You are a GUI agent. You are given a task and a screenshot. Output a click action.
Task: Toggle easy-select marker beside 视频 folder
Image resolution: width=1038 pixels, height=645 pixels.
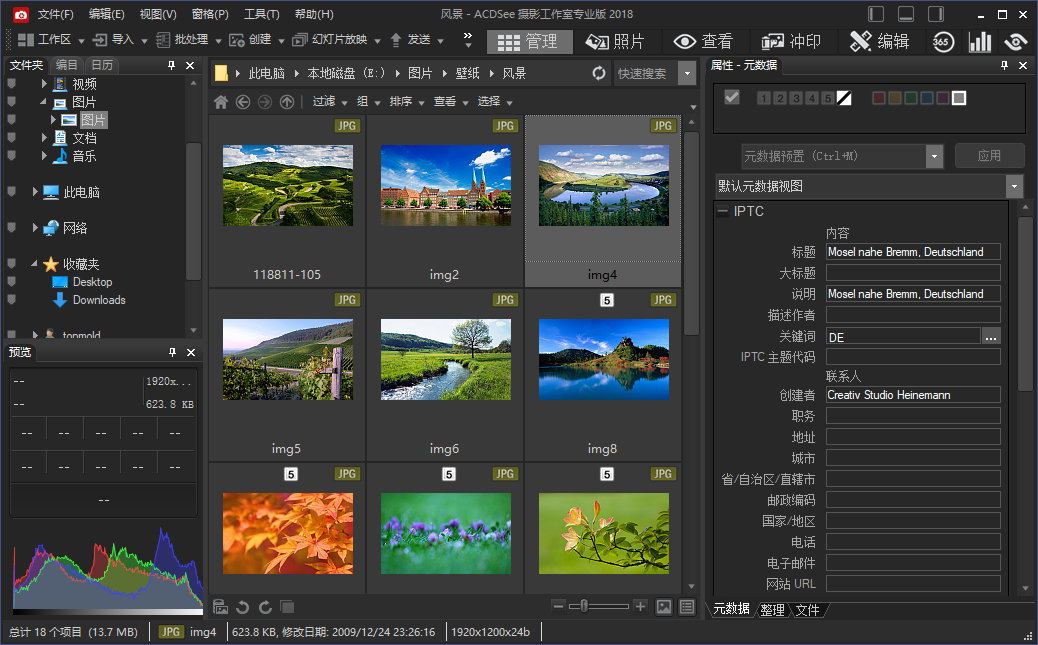point(11,84)
